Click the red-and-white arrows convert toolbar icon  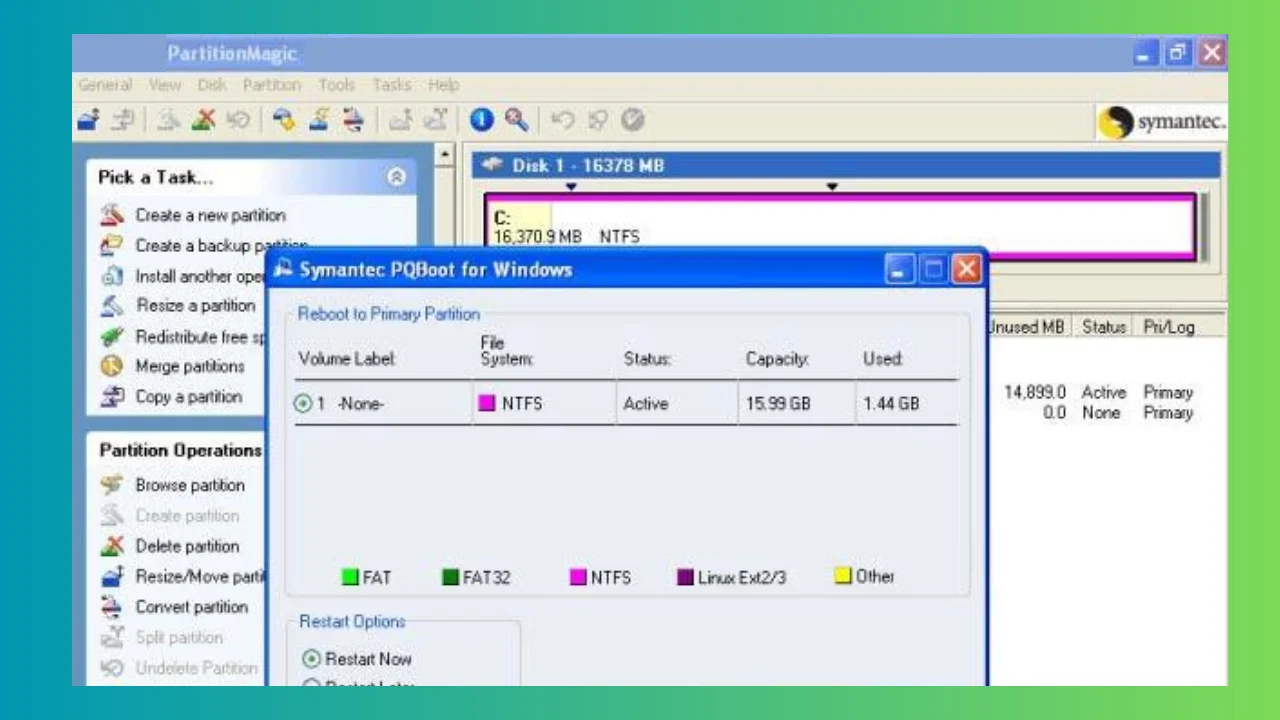[x=353, y=121]
